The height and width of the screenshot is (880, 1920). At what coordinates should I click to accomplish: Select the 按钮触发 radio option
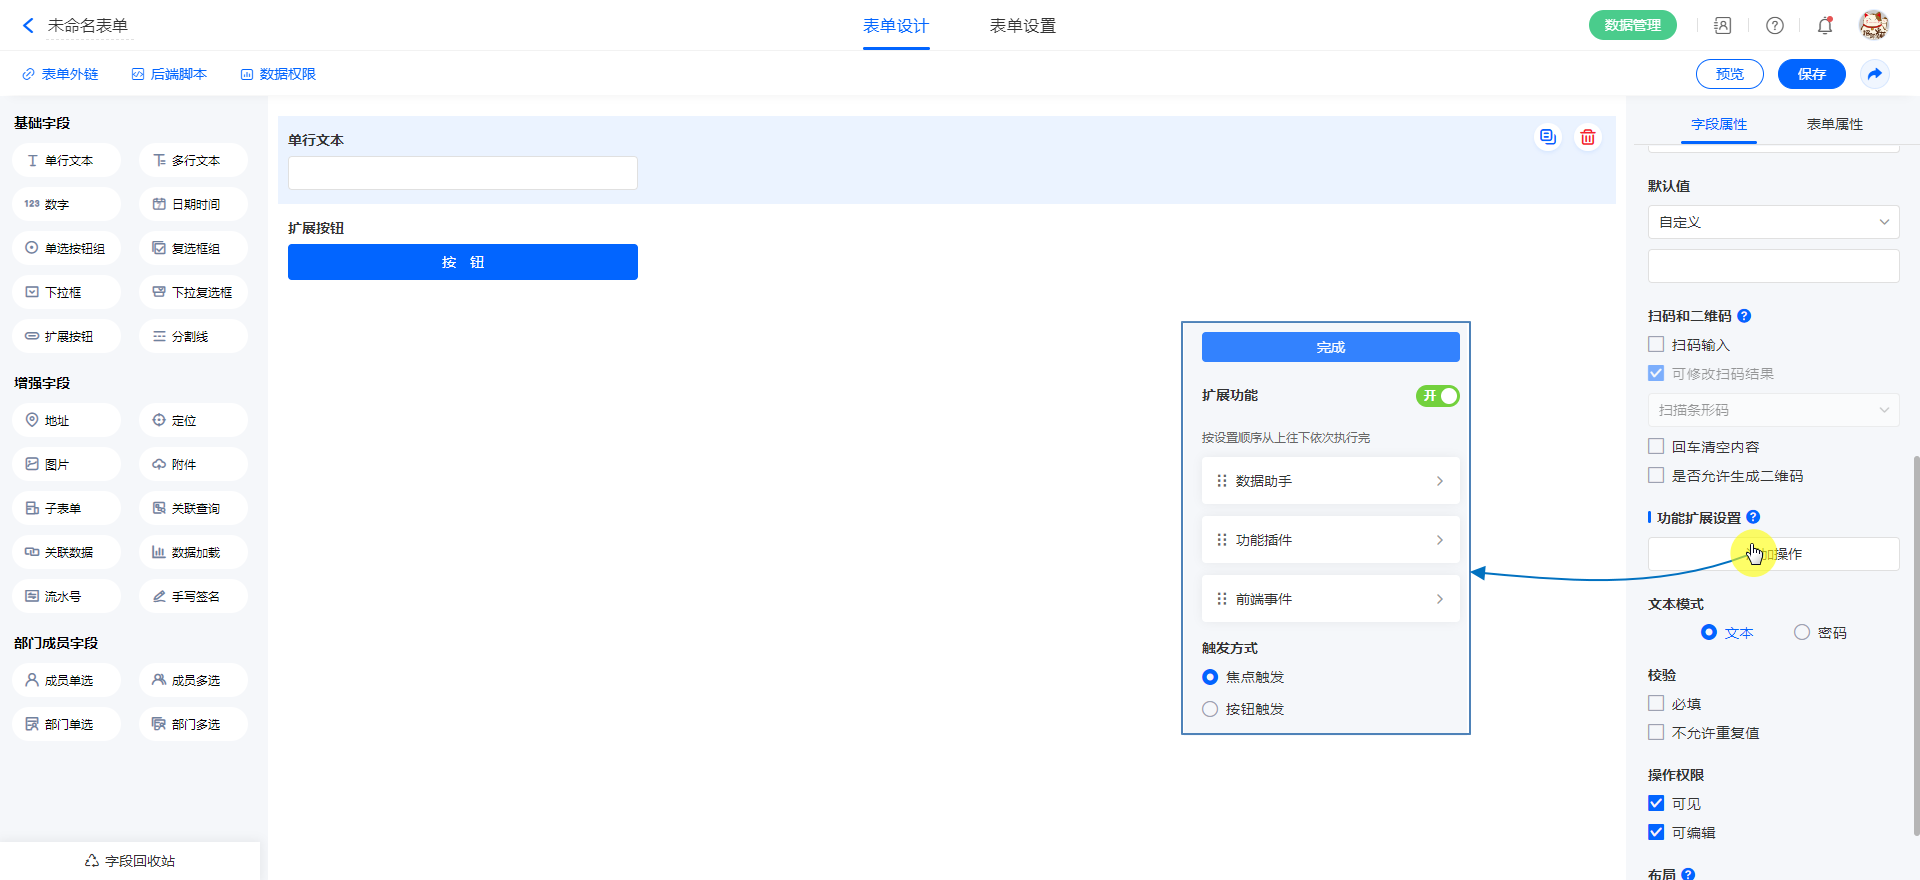pyautogui.click(x=1210, y=709)
